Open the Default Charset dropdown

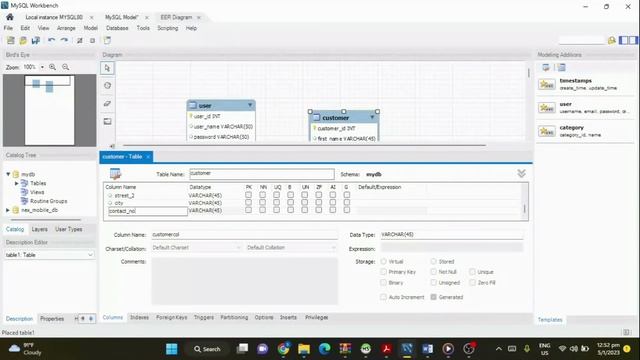click(196, 248)
